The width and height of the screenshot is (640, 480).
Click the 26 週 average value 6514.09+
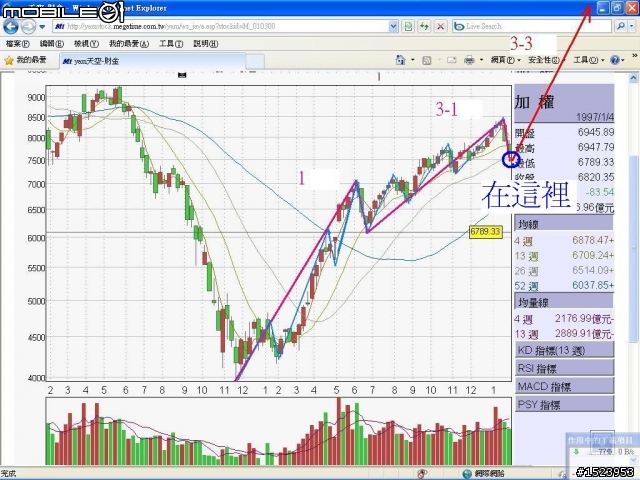point(593,271)
